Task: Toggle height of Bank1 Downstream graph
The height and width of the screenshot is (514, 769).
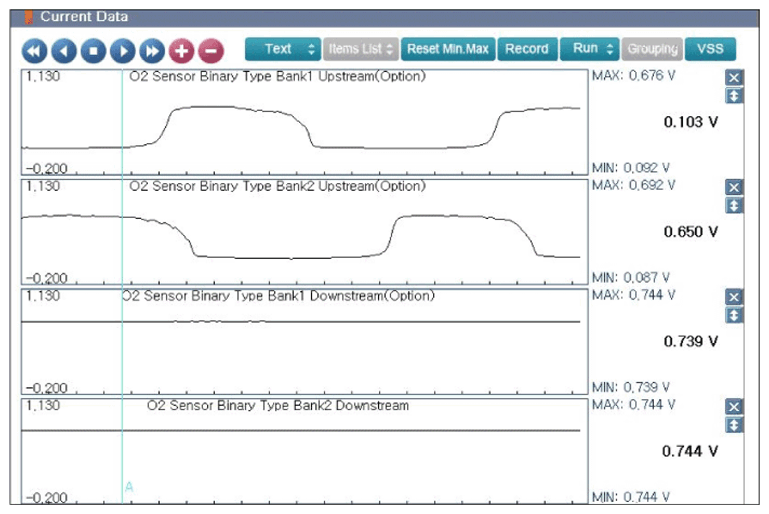Action: pyautogui.click(x=734, y=315)
